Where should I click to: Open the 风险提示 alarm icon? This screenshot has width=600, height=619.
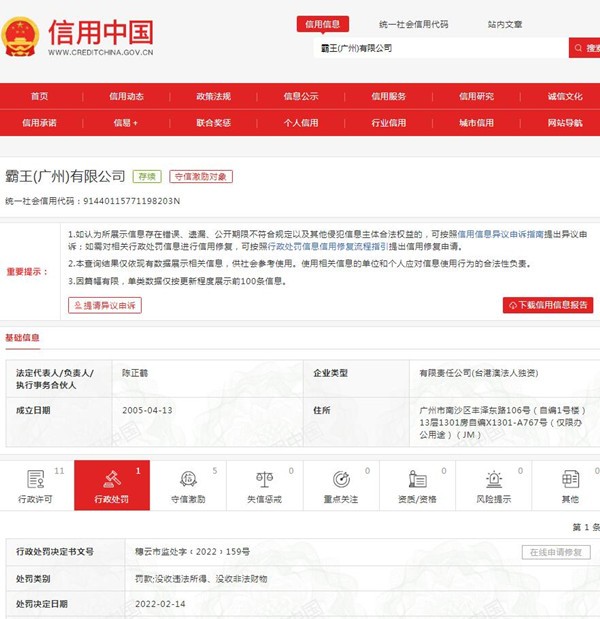(x=494, y=479)
